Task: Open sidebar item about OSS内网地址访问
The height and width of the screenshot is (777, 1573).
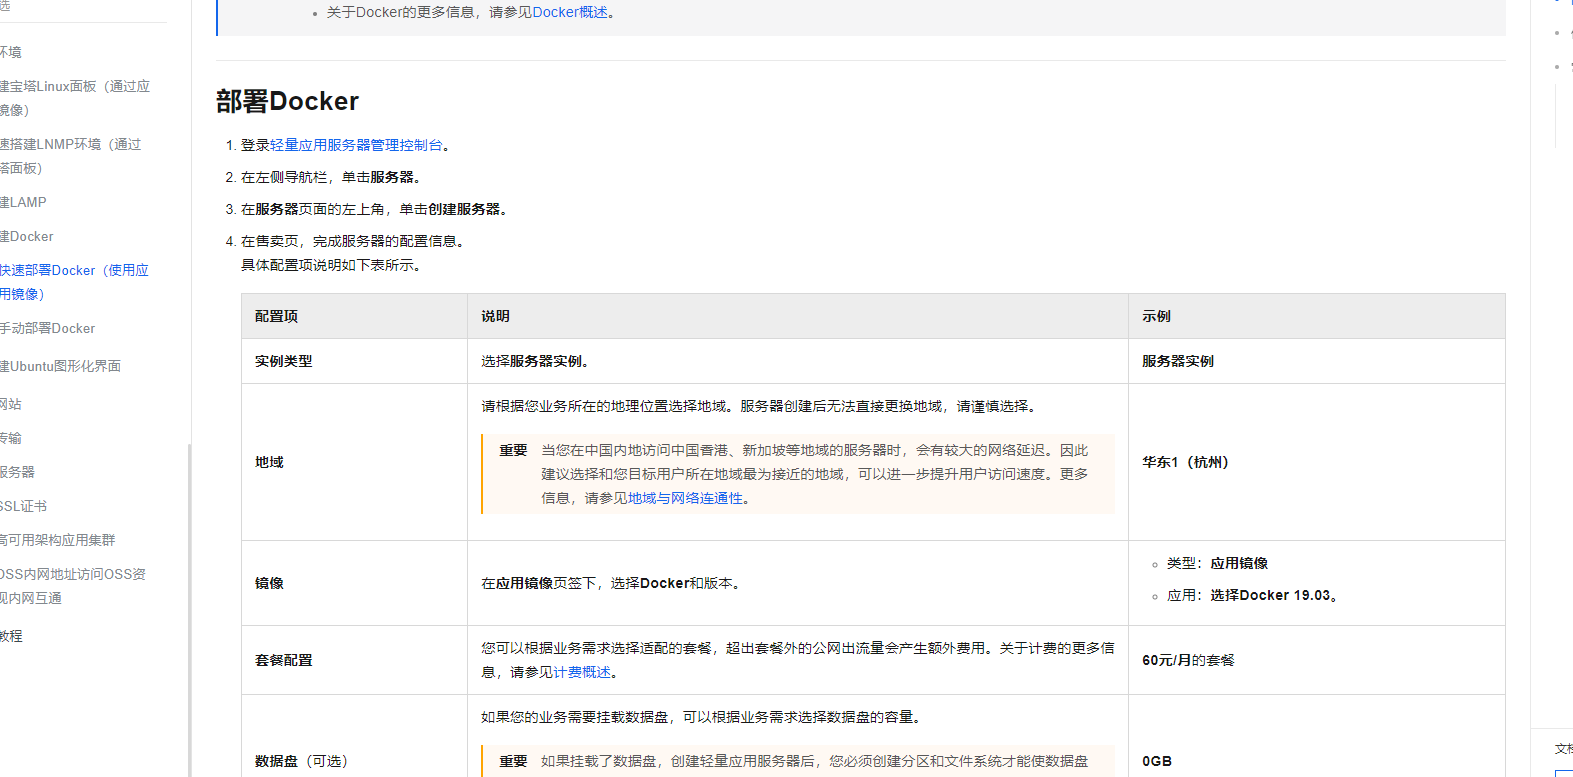Action: click(73, 586)
